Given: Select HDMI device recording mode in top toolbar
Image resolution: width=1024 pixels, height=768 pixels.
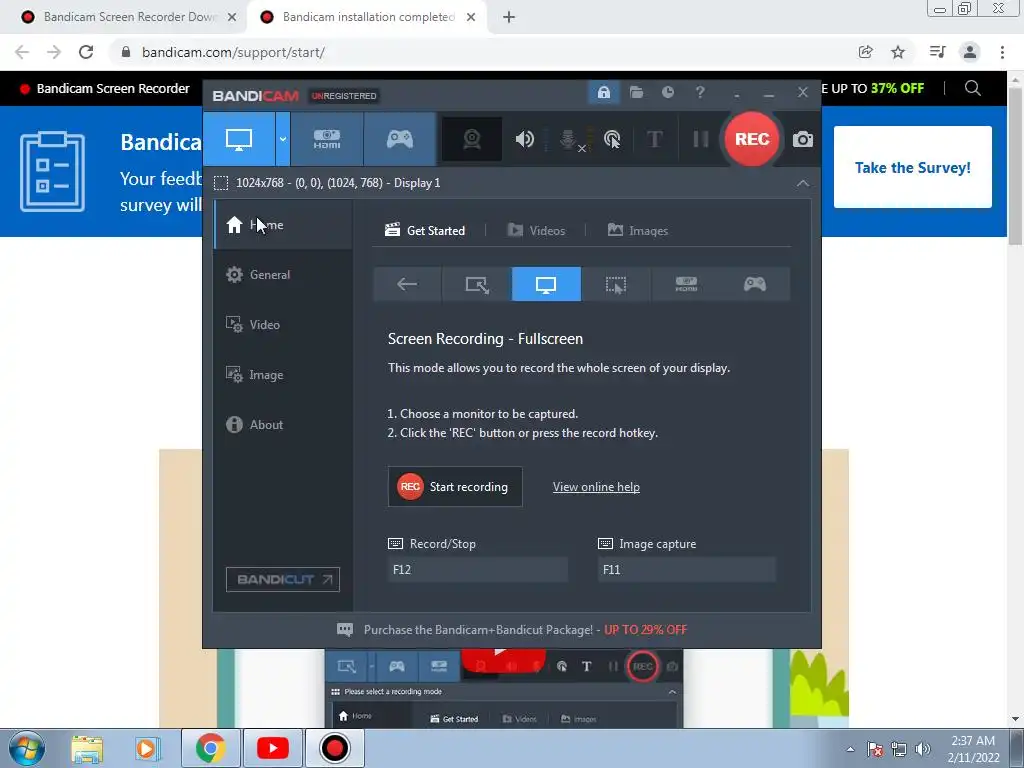Looking at the screenshot, I should pos(327,139).
